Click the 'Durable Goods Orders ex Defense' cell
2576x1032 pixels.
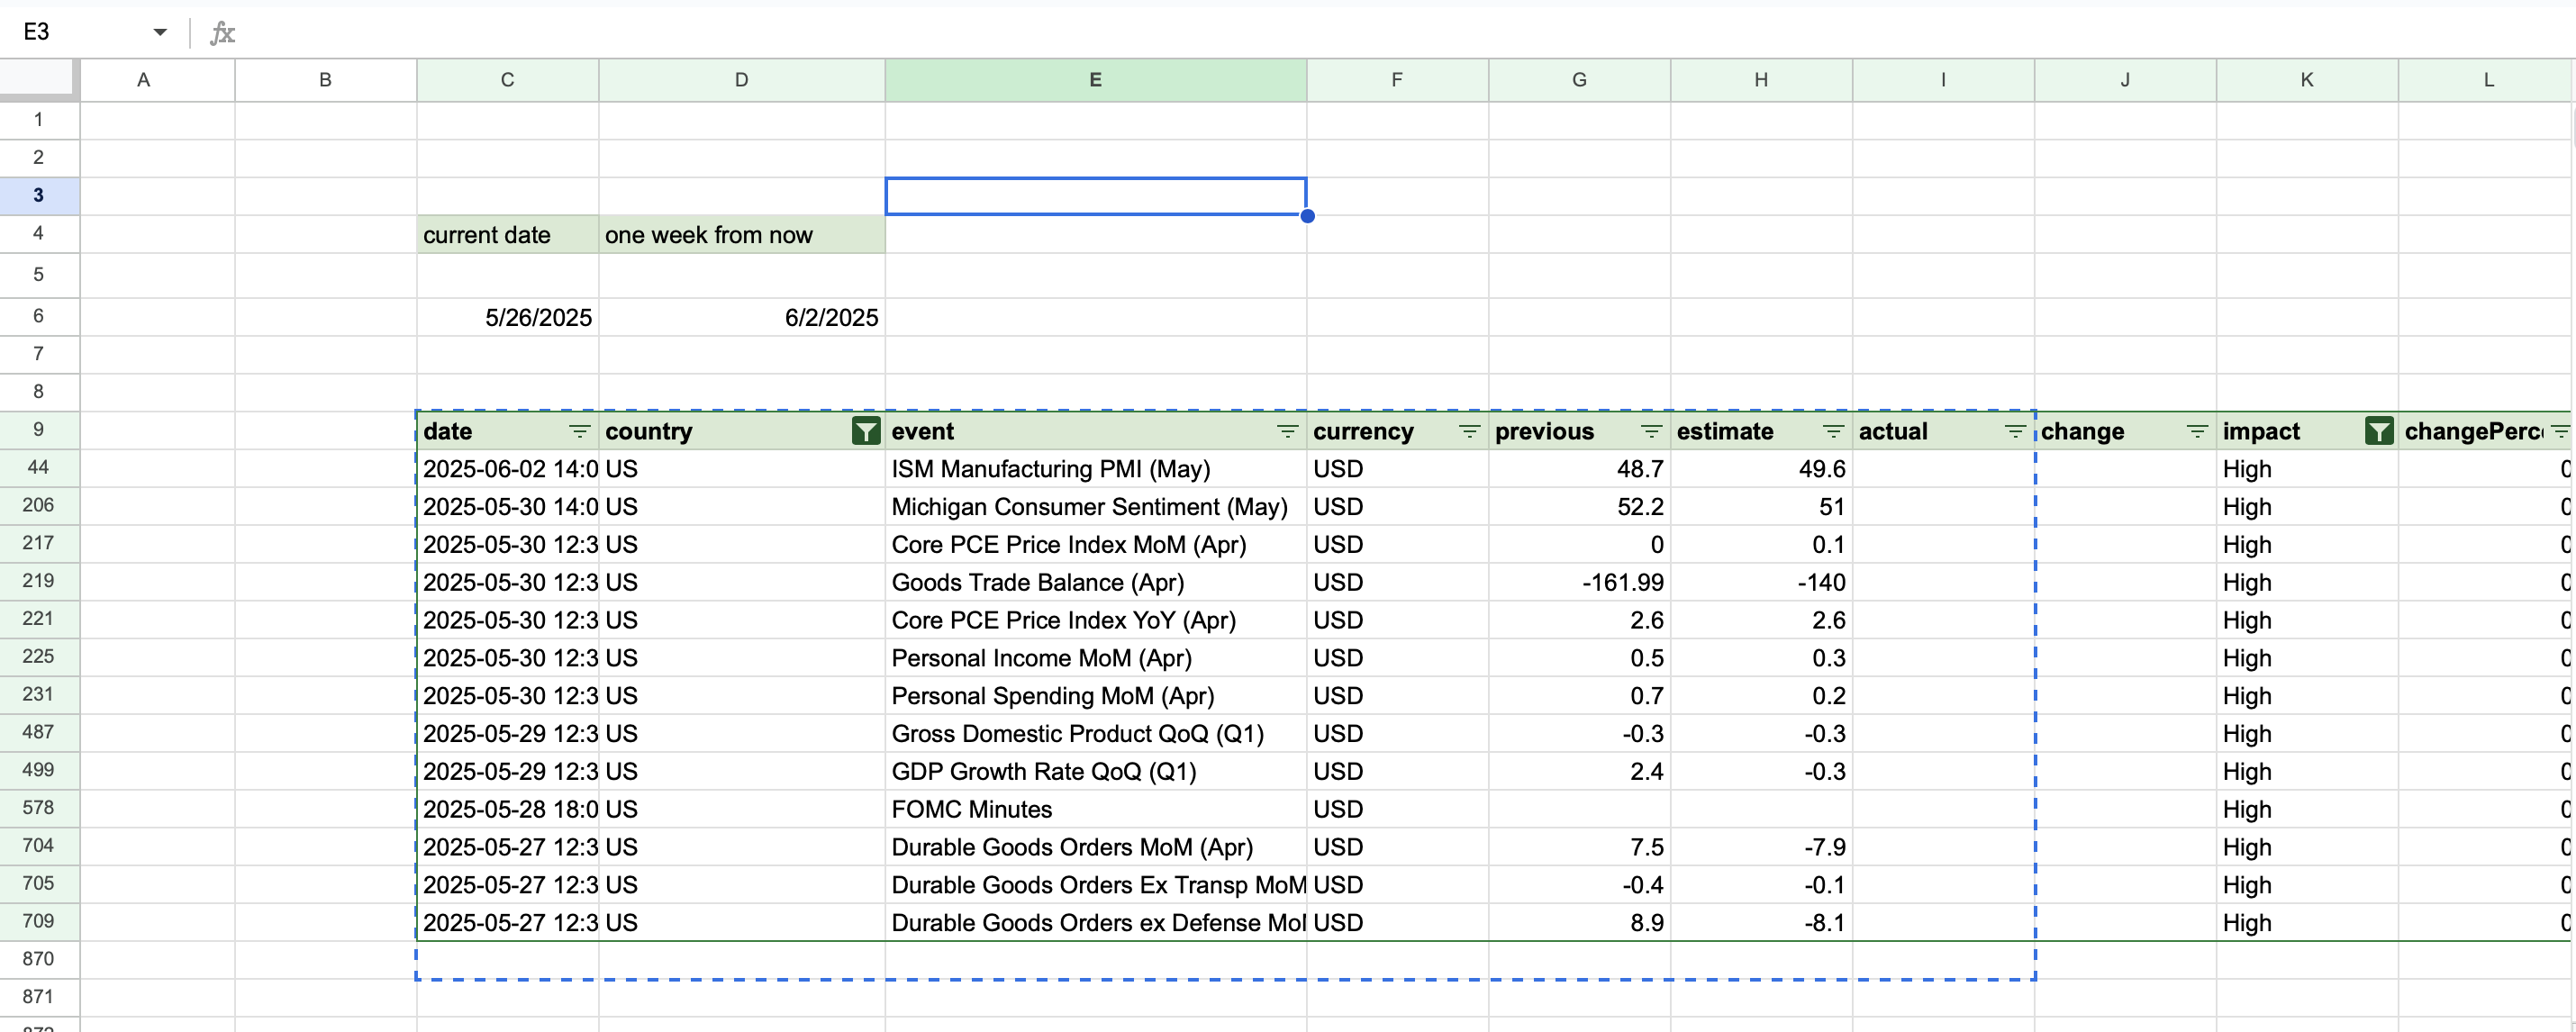pyautogui.click(x=1096, y=923)
